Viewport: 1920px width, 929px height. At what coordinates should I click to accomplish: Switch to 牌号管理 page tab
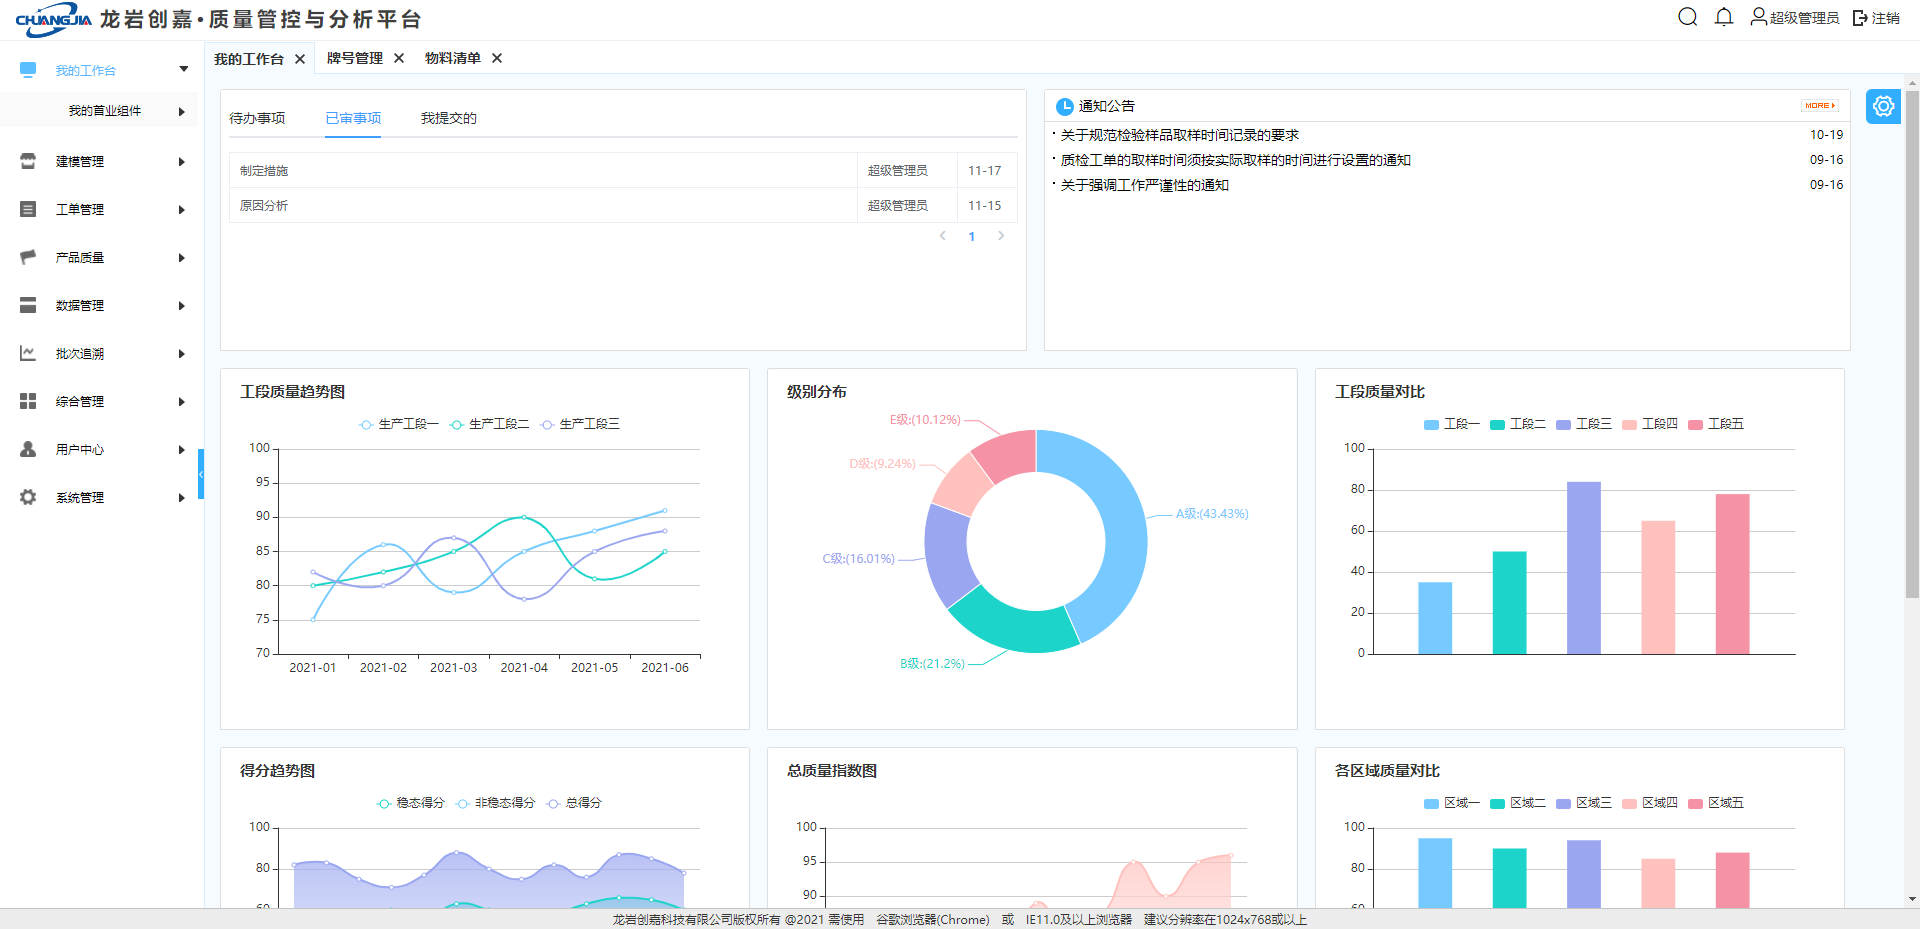pos(355,58)
